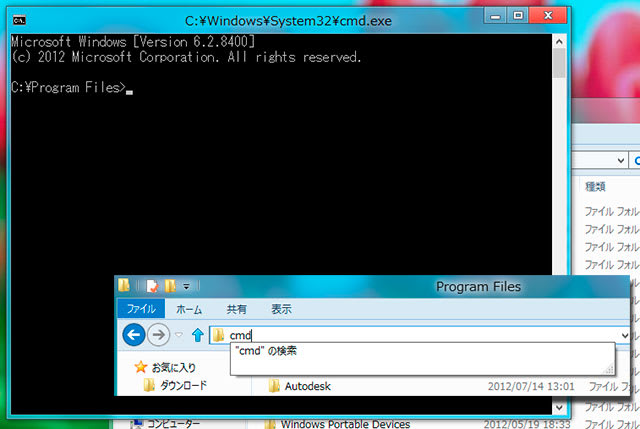This screenshot has width=640, height=429.
Task: Click the forward navigation arrow
Action: coord(158,335)
